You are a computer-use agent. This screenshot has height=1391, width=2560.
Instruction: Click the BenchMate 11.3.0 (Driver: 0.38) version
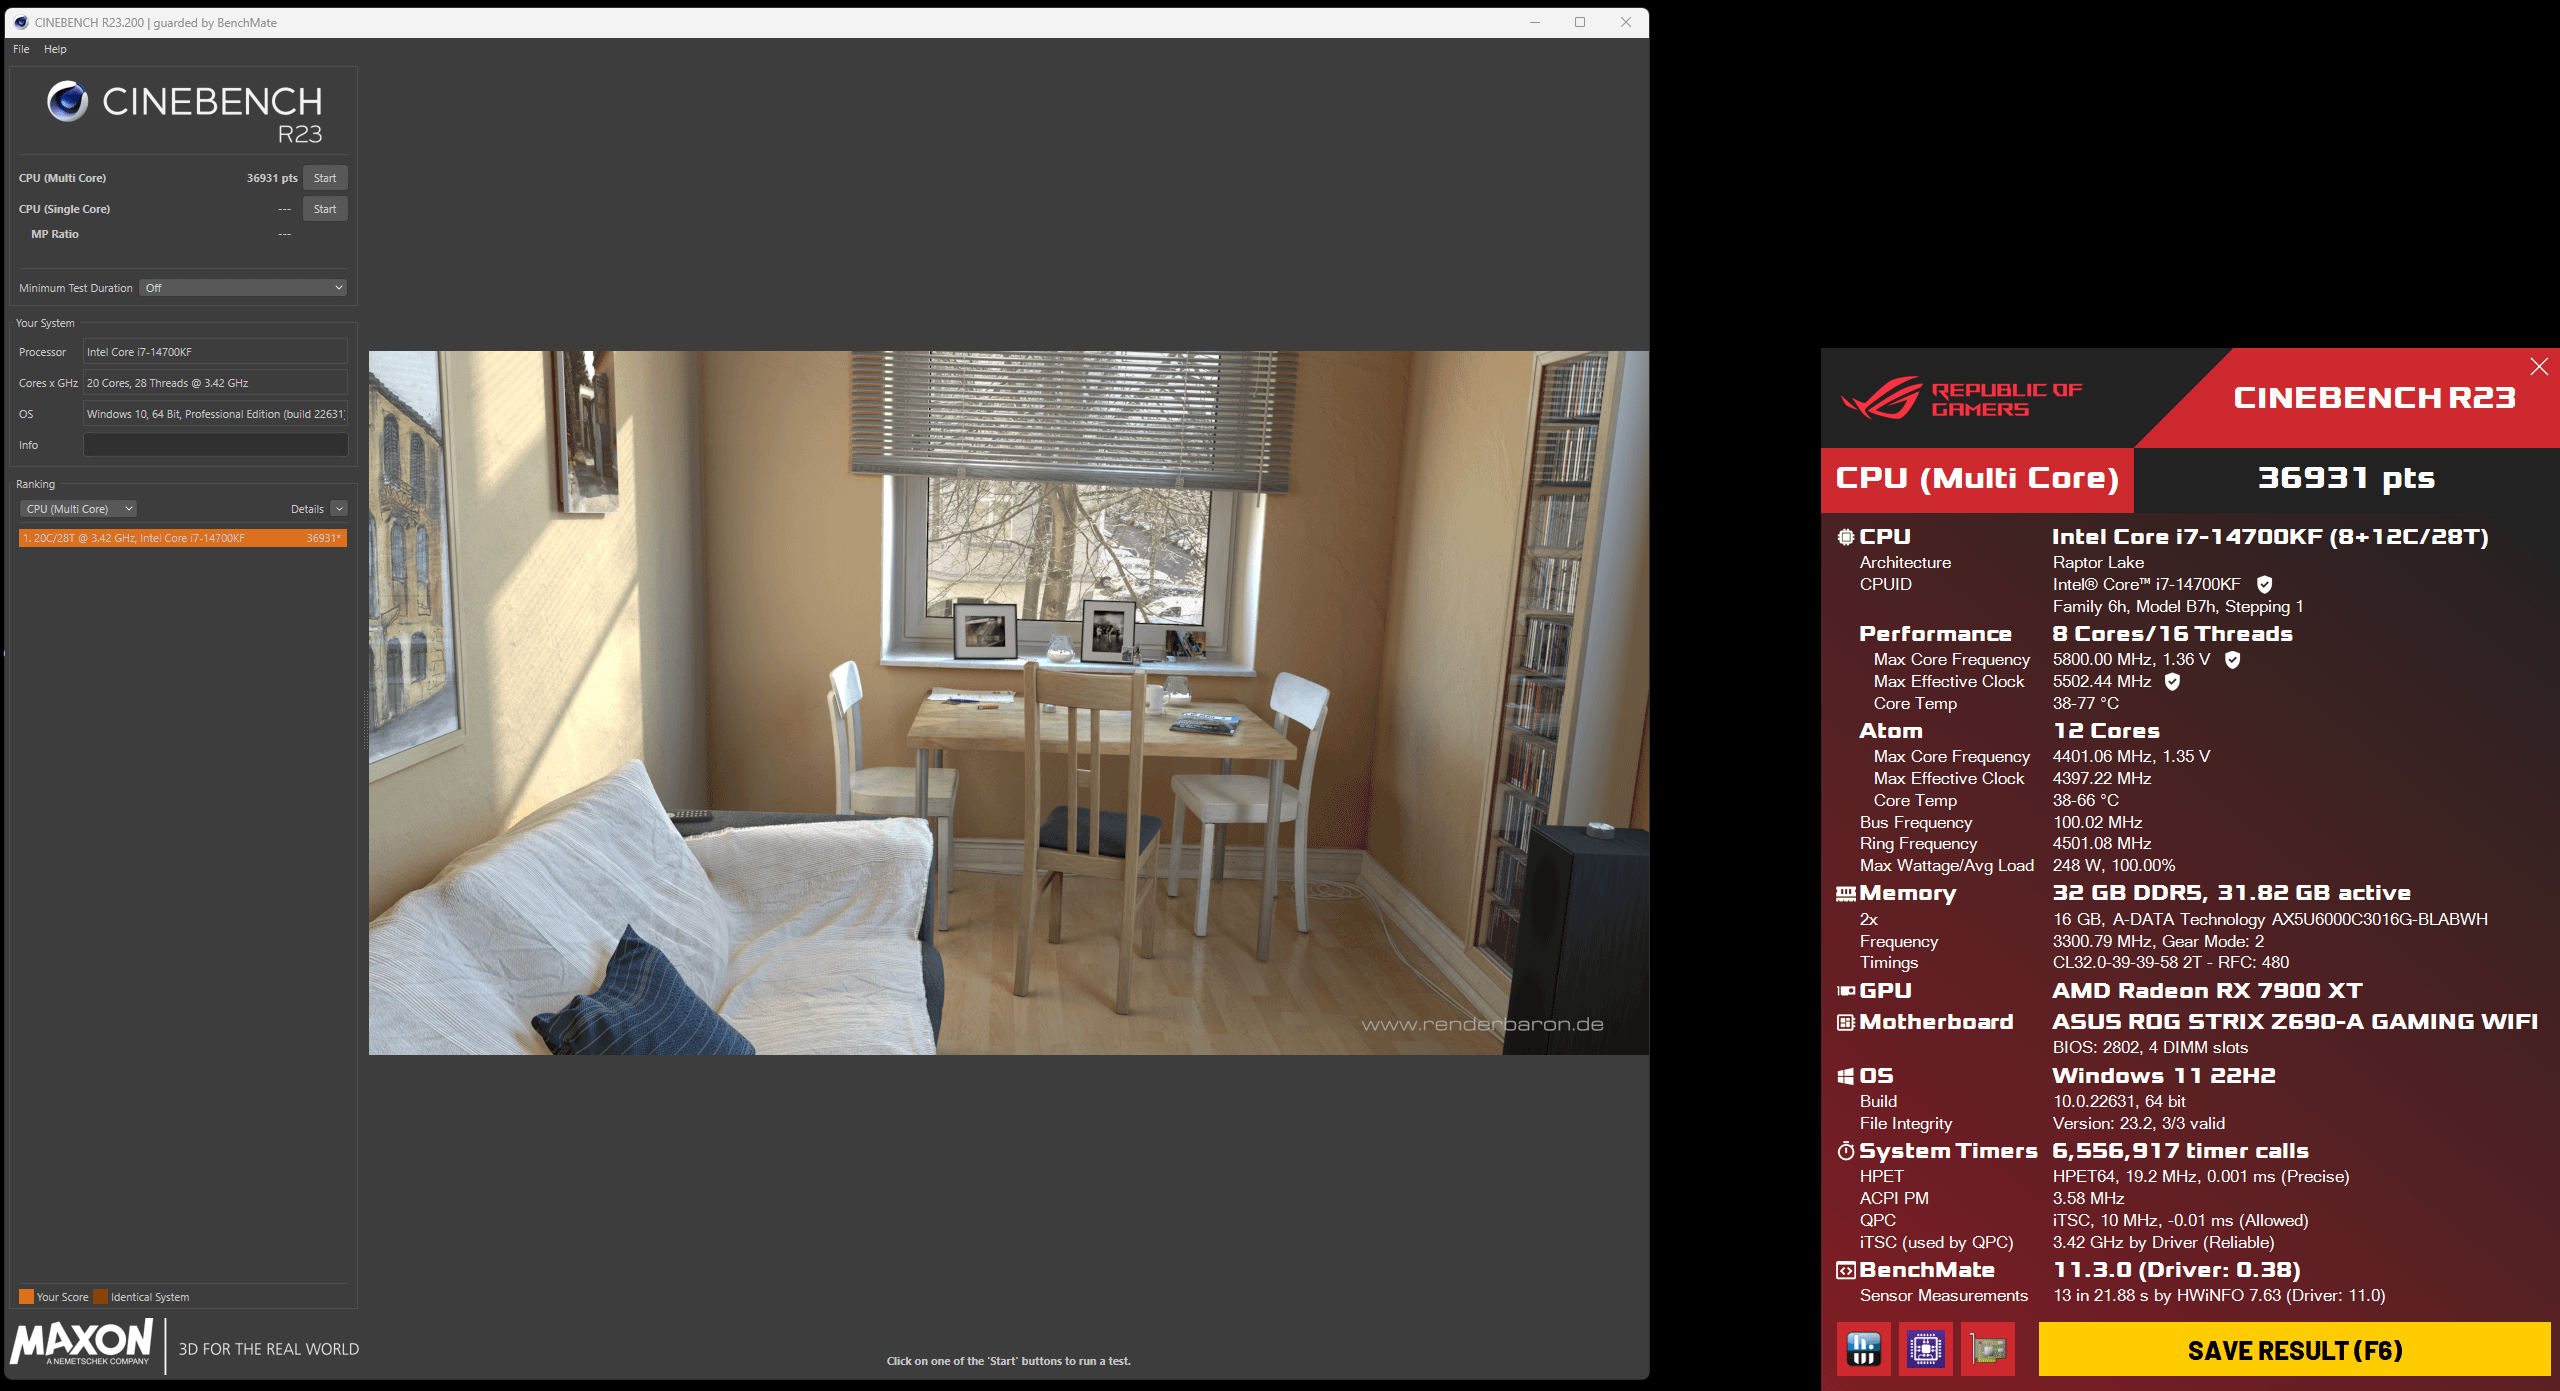point(2177,1270)
